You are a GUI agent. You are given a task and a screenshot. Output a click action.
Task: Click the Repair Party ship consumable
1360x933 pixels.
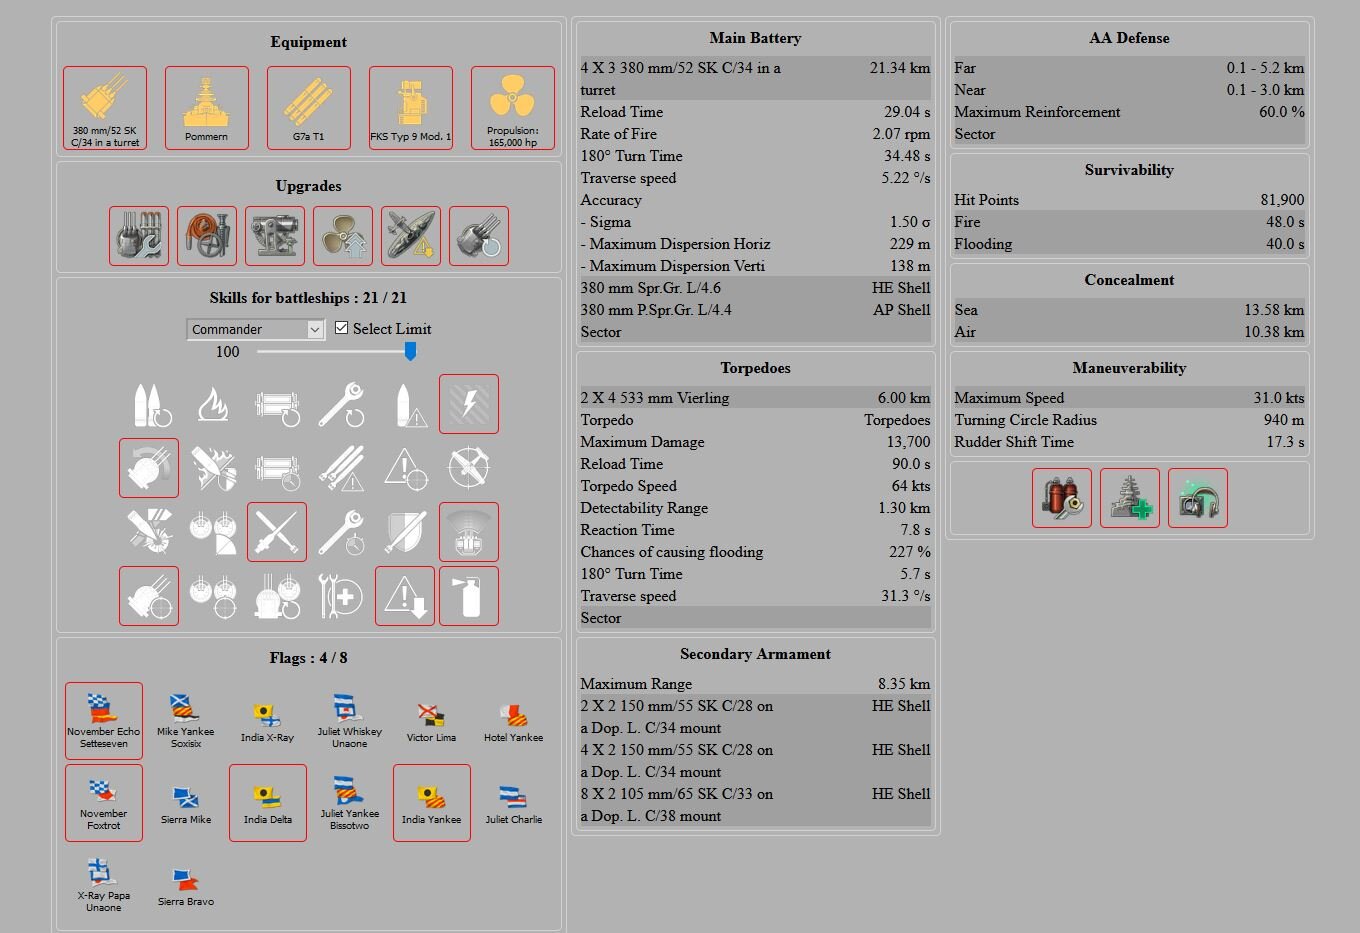pyautogui.click(x=1129, y=498)
